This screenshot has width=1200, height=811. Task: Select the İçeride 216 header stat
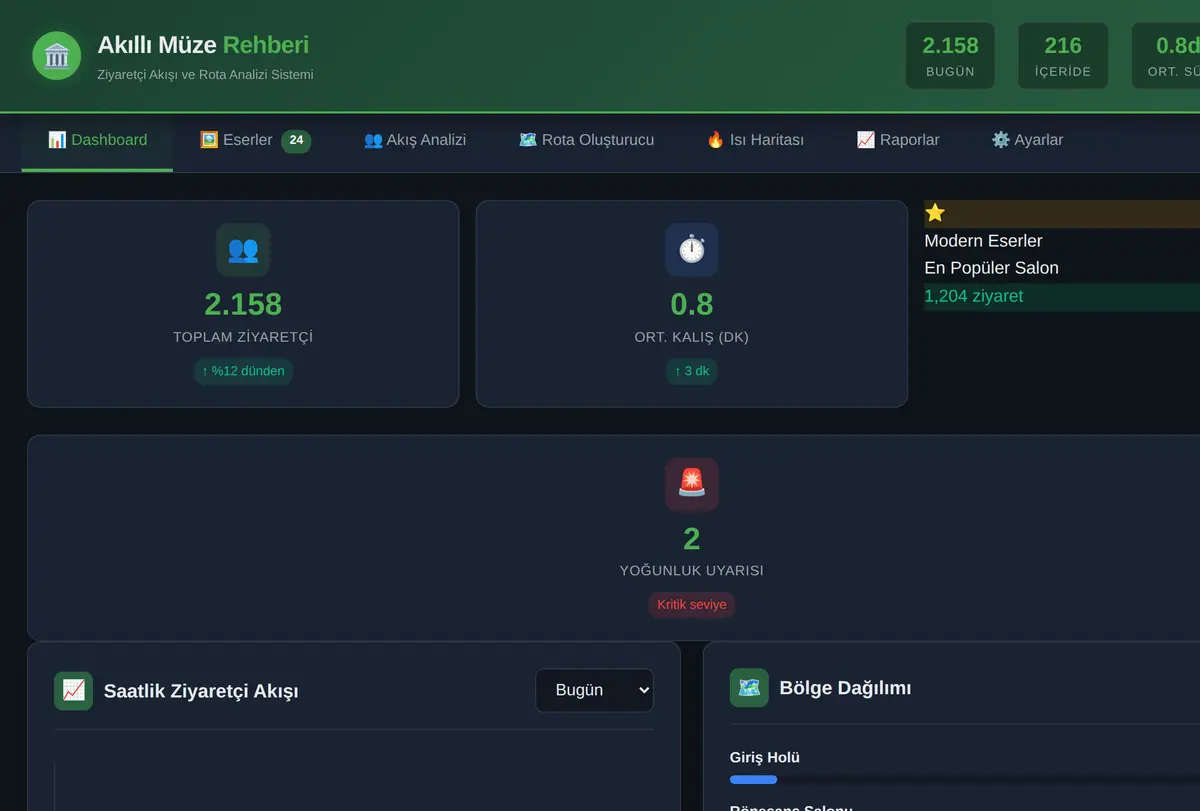click(x=1063, y=56)
